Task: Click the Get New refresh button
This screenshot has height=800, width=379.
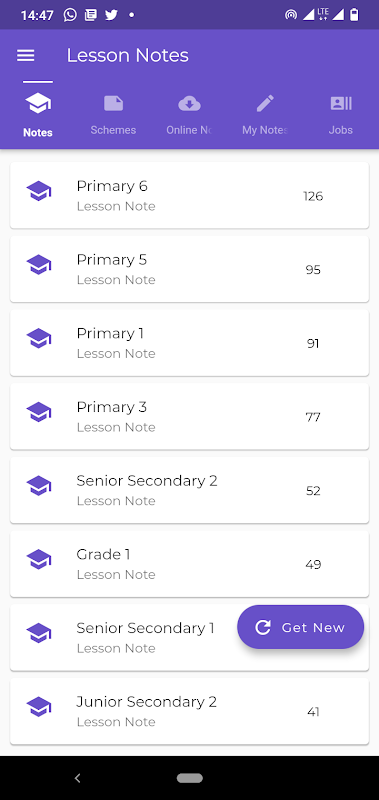Action: pos(300,627)
